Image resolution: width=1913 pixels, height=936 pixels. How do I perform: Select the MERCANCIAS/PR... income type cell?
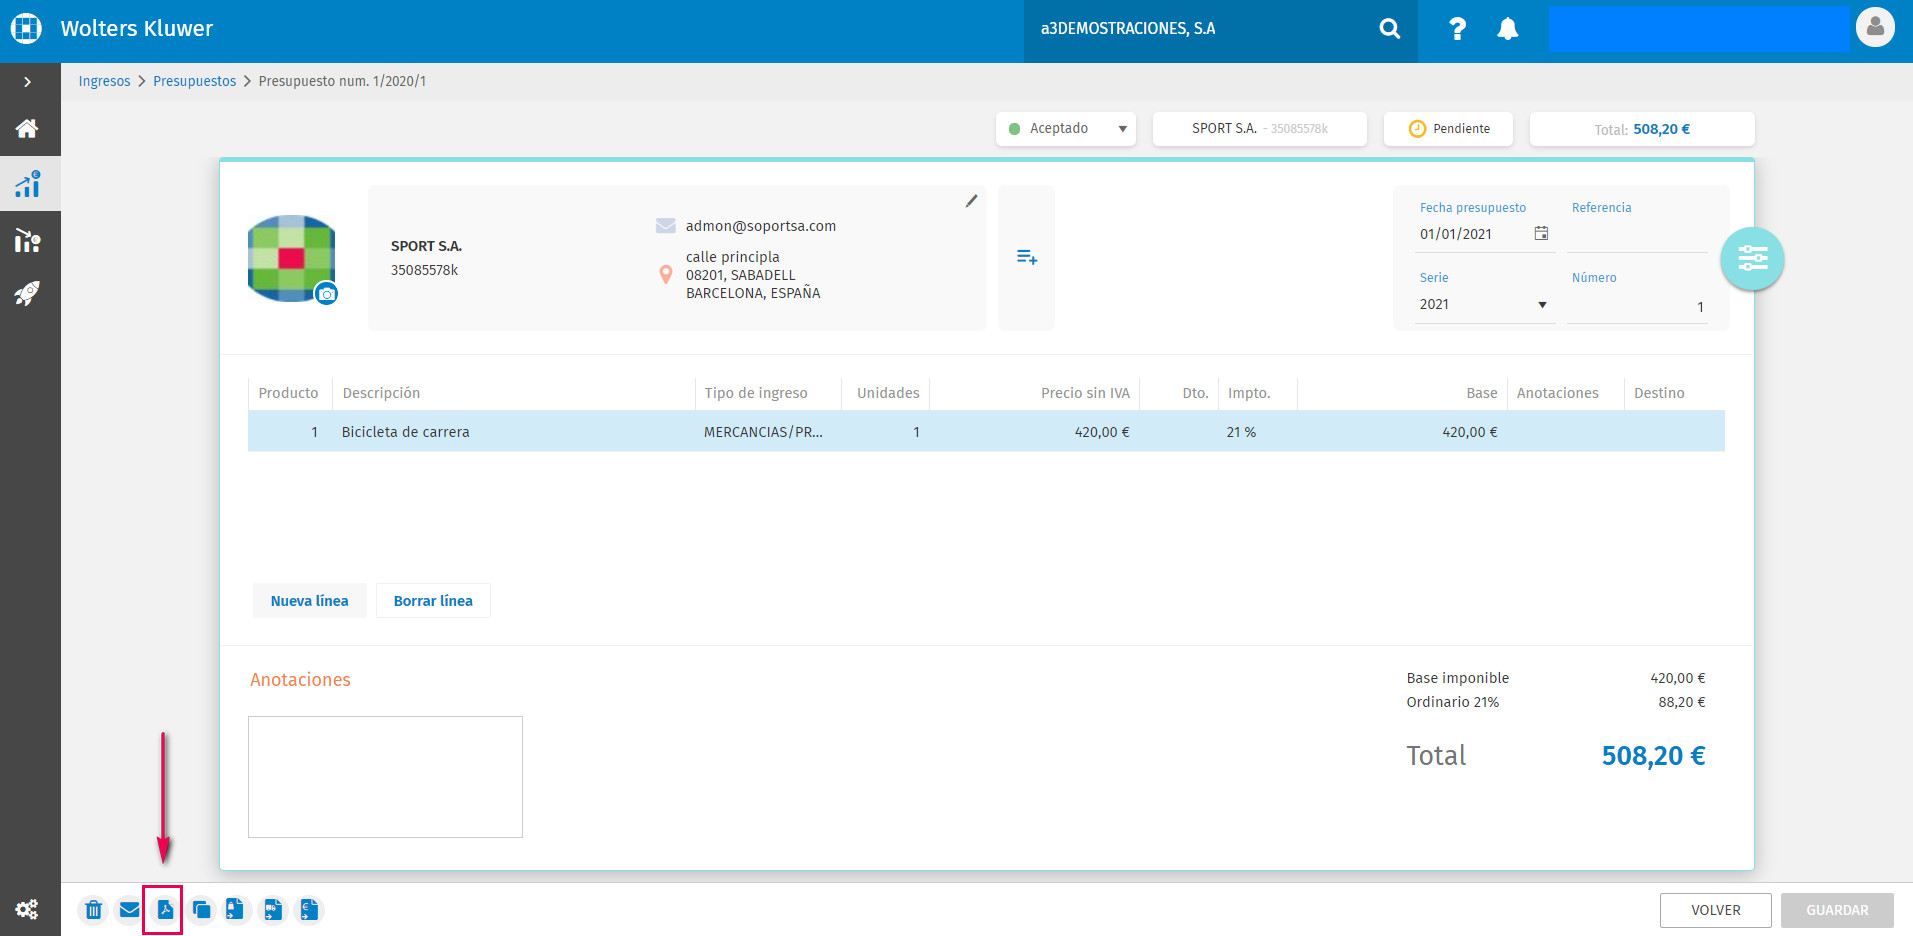point(767,432)
